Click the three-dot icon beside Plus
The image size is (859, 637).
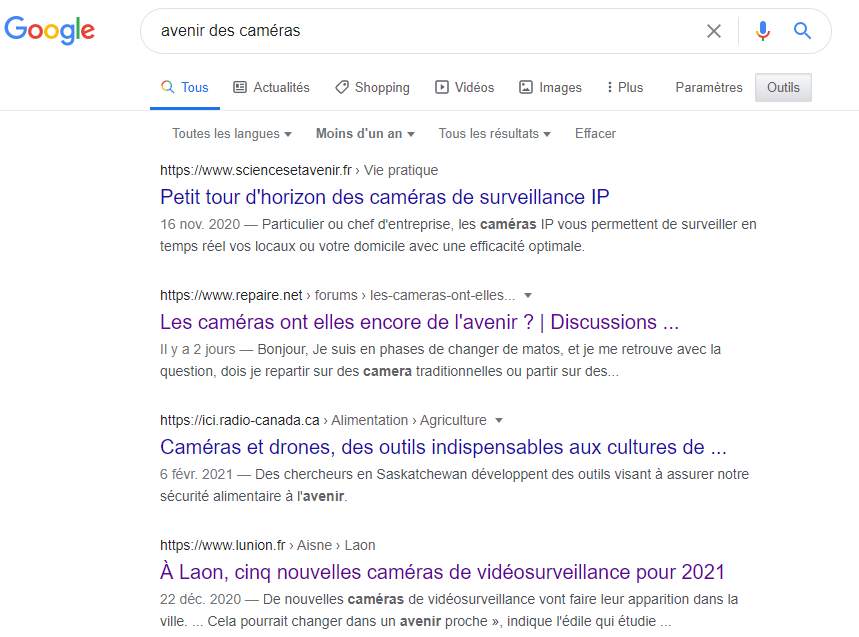click(x=610, y=87)
